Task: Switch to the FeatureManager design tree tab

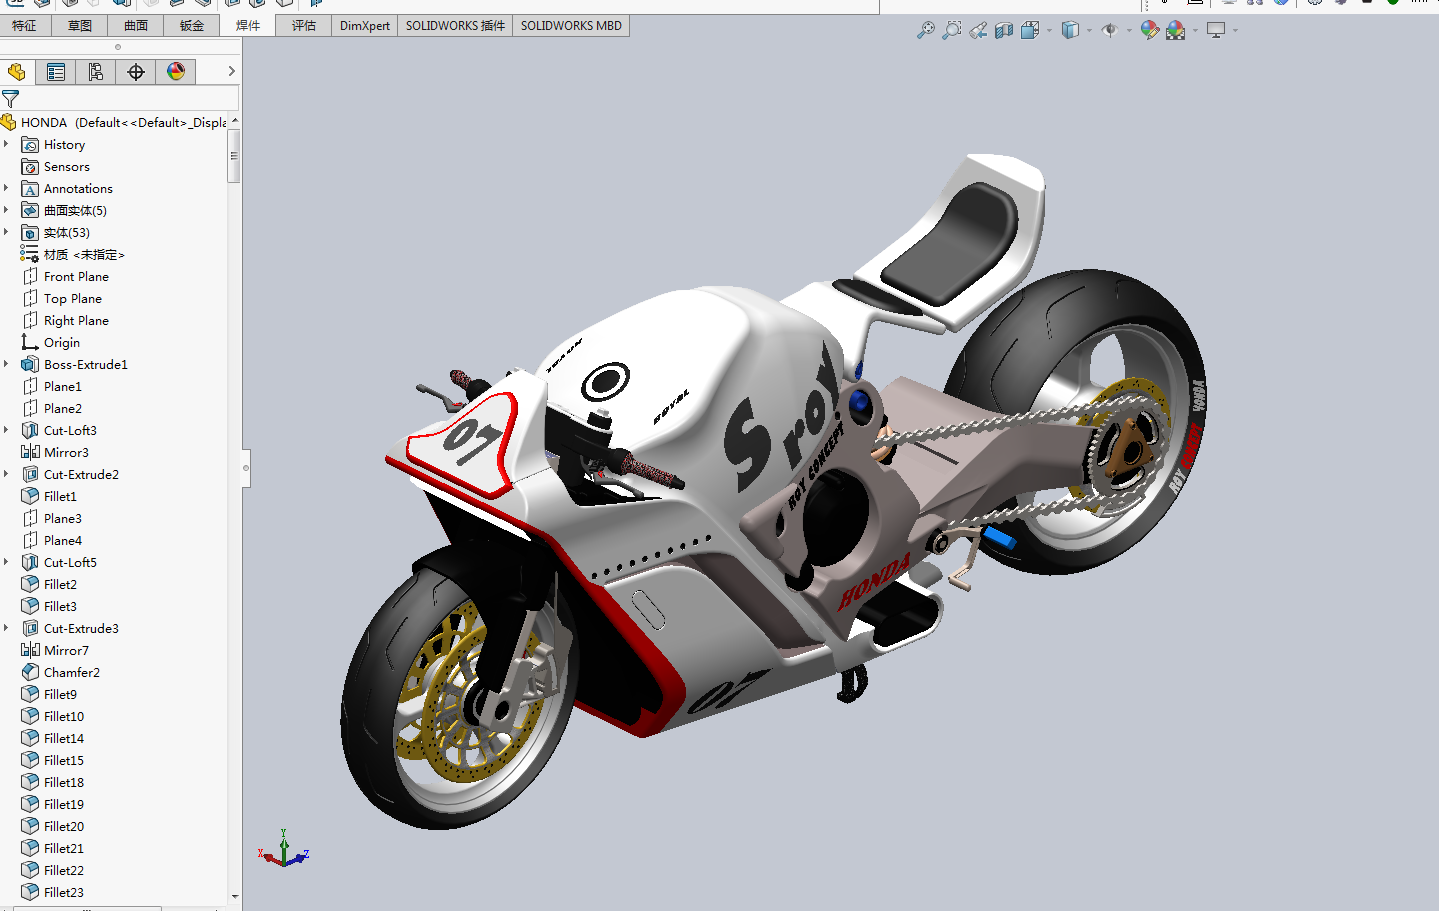Action: pos(16,71)
